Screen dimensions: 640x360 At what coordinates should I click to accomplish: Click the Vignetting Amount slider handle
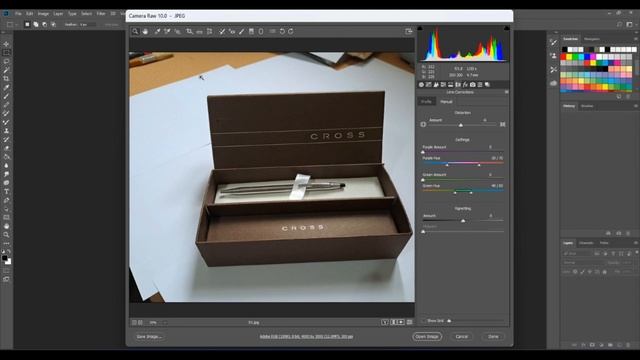[463, 220]
